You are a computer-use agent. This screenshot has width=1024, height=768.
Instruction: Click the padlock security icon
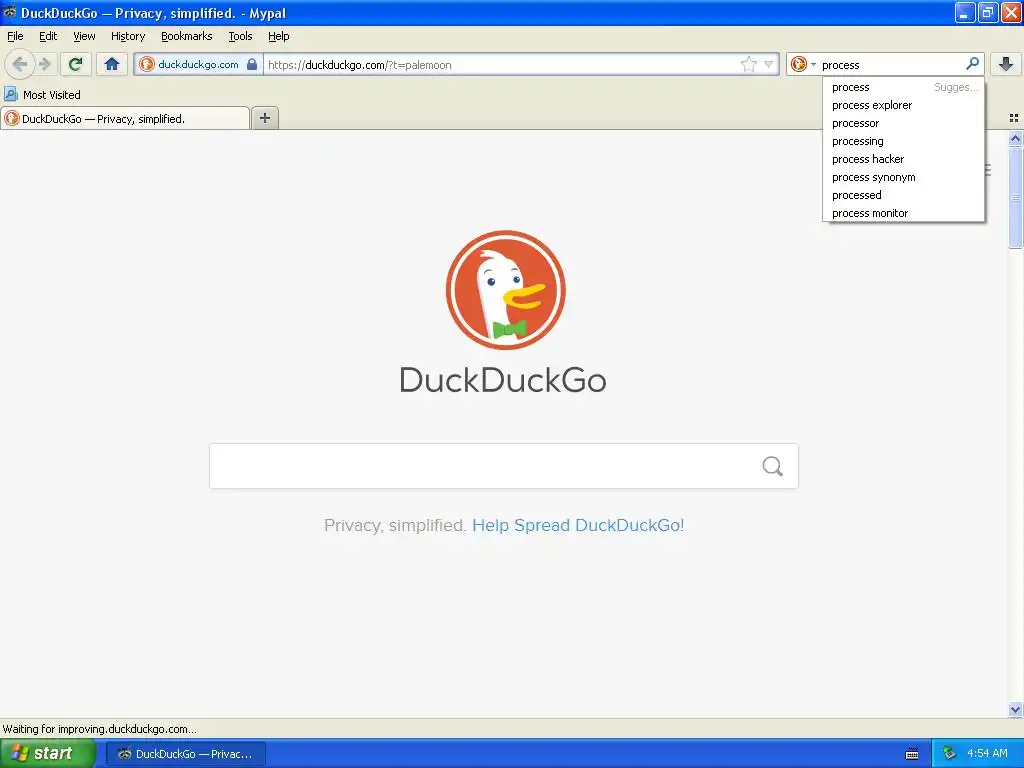coord(252,64)
